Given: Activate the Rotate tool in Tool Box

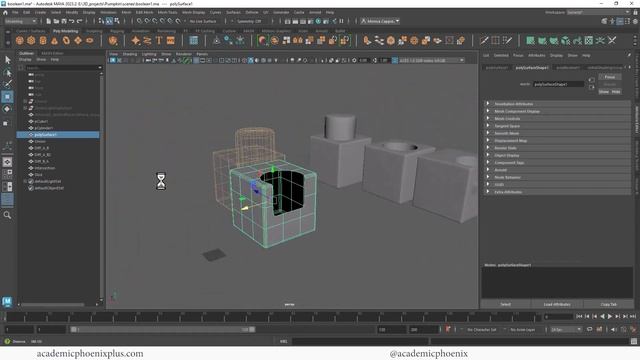Looking at the screenshot, I should [7, 109].
